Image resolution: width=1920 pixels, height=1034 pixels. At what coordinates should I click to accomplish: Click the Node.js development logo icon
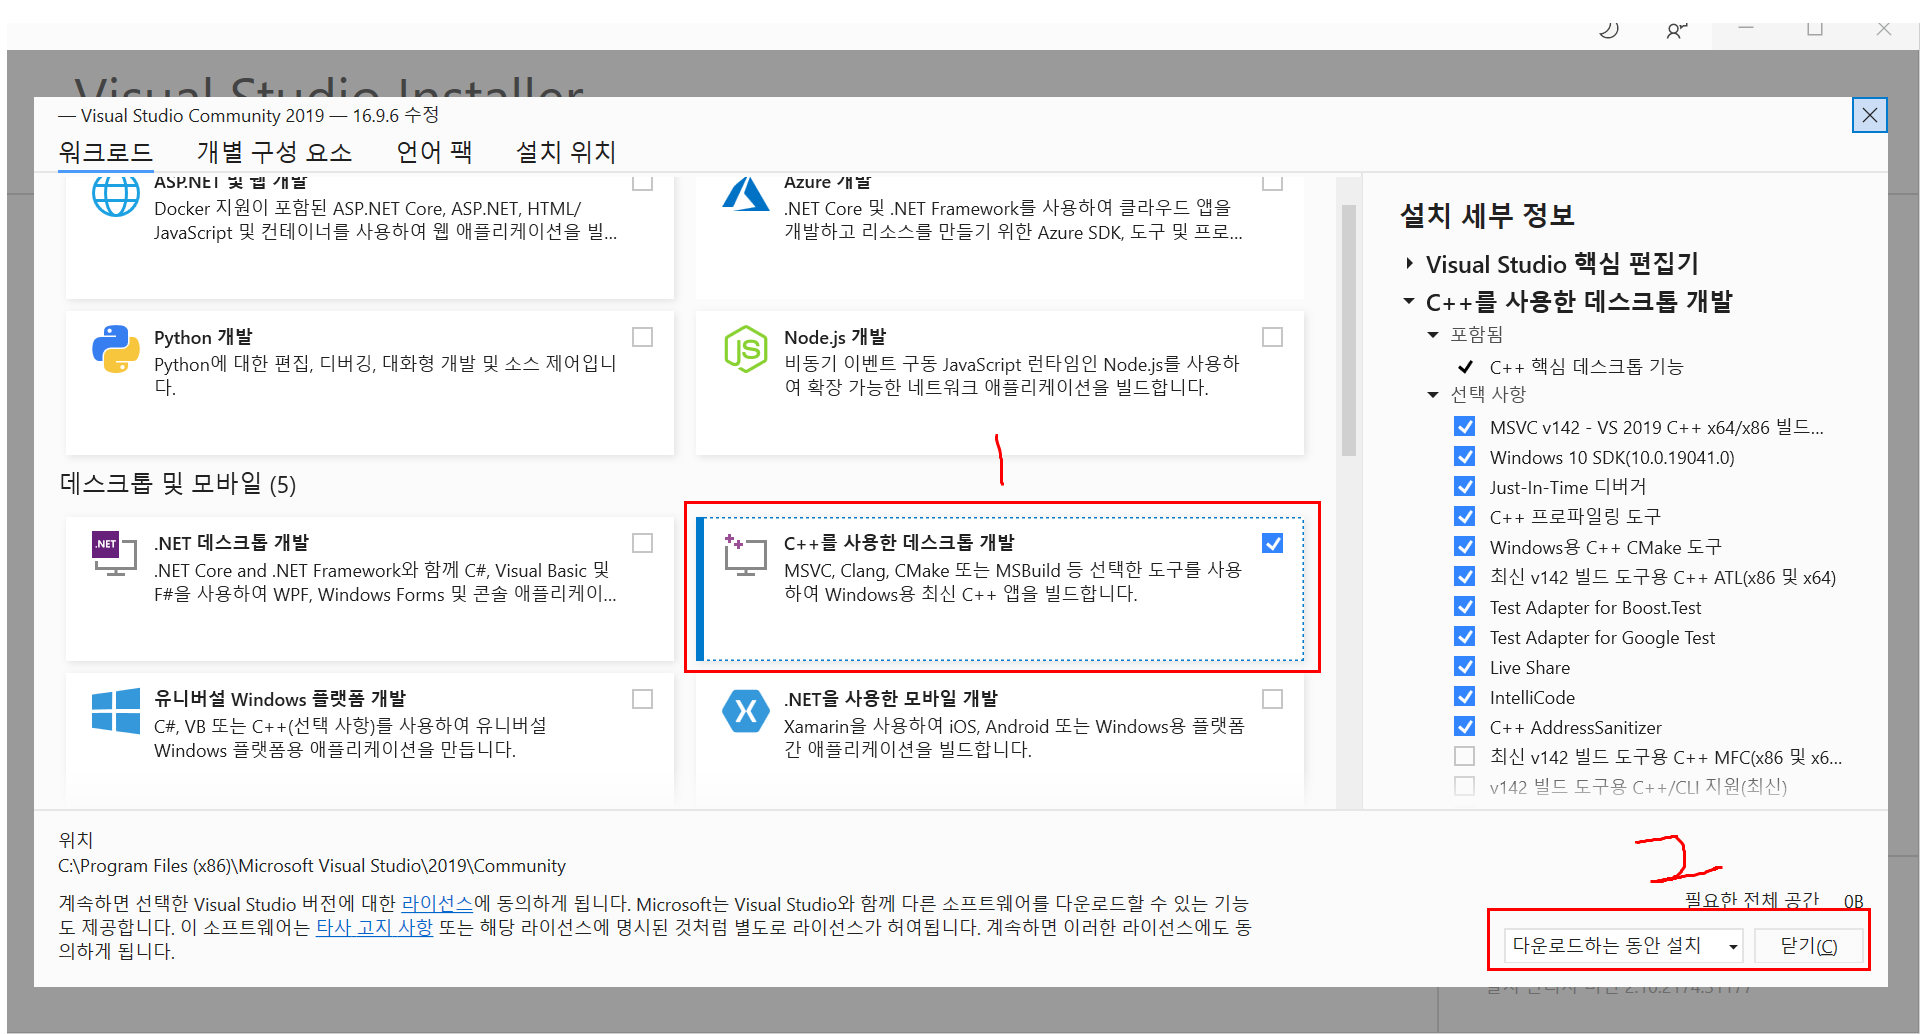click(745, 349)
